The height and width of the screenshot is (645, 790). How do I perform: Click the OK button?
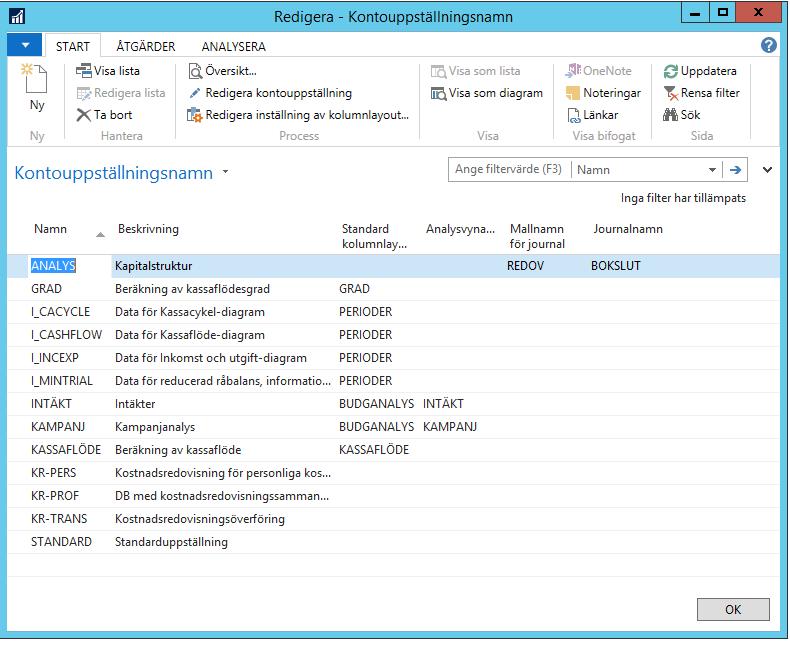pos(733,610)
